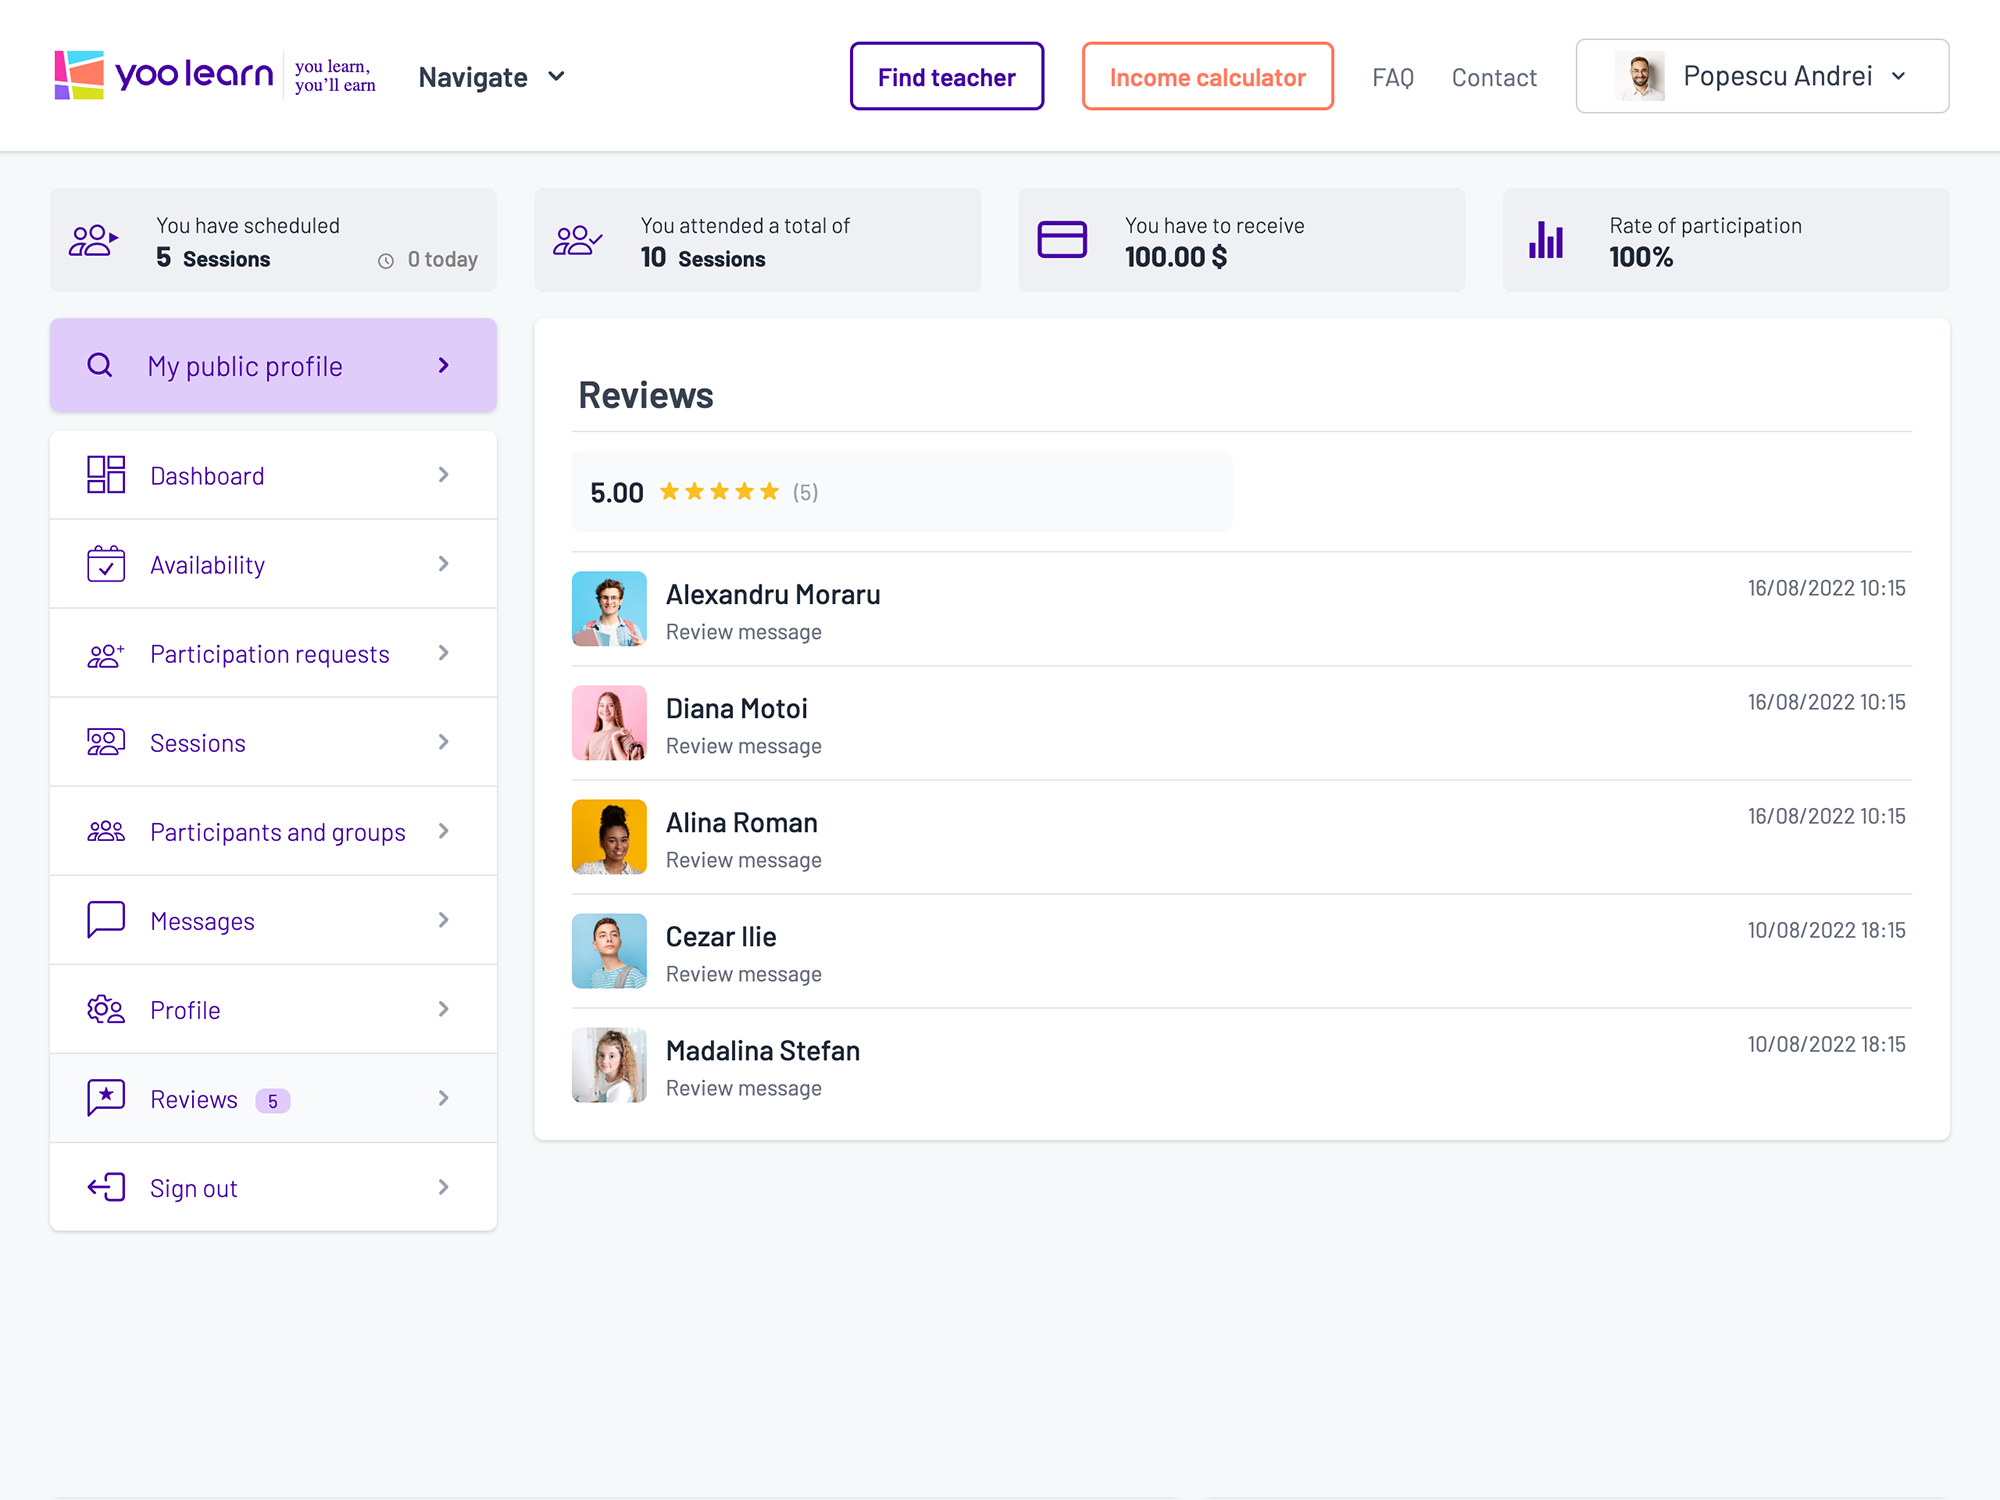Click the credit card earnings icon
2000x1500 pixels.
point(1062,240)
